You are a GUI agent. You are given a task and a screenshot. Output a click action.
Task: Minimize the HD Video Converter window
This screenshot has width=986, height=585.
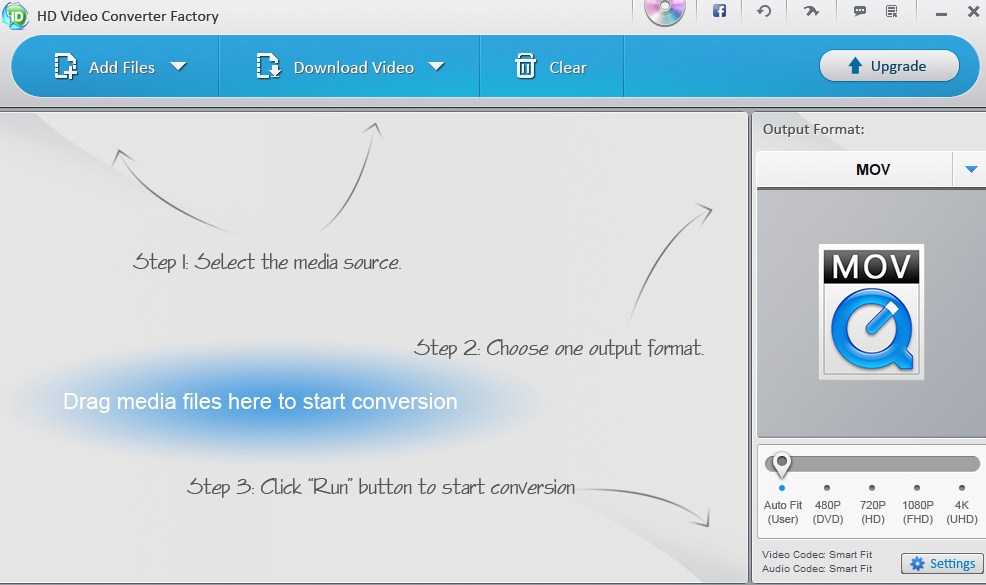941,13
